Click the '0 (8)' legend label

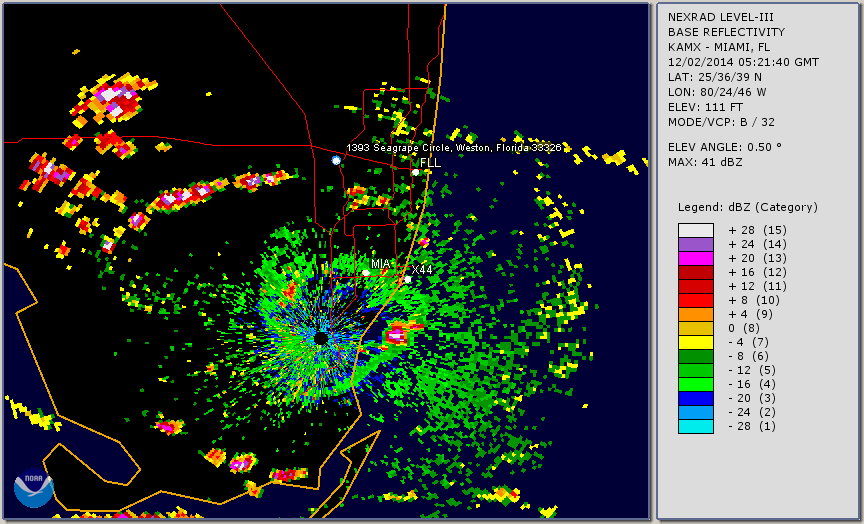tap(744, 328)
